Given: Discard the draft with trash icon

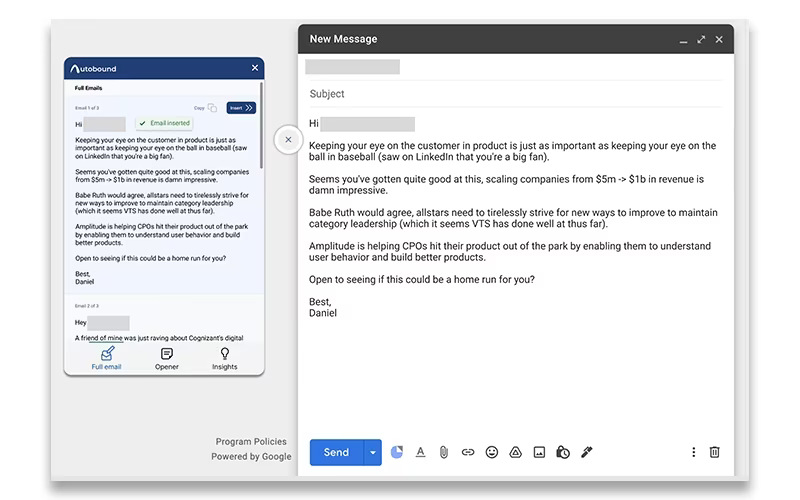Looking at the screenshot, I should (x=715, y=452).
